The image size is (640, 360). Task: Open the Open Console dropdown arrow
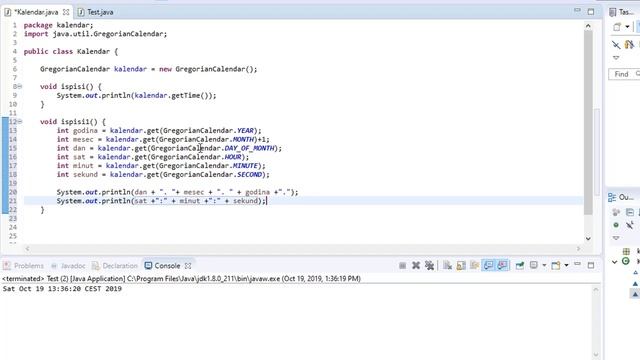[x=566, y=266]
